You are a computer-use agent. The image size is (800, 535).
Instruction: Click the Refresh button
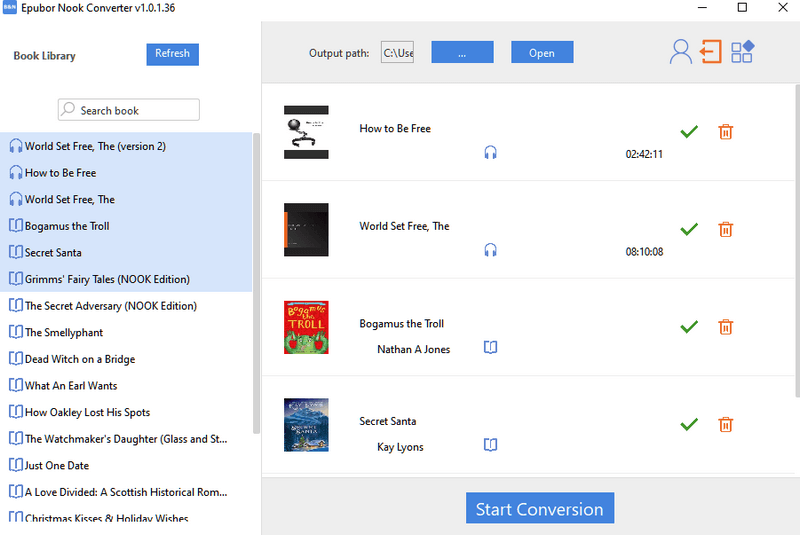click(x=172, y=54)
